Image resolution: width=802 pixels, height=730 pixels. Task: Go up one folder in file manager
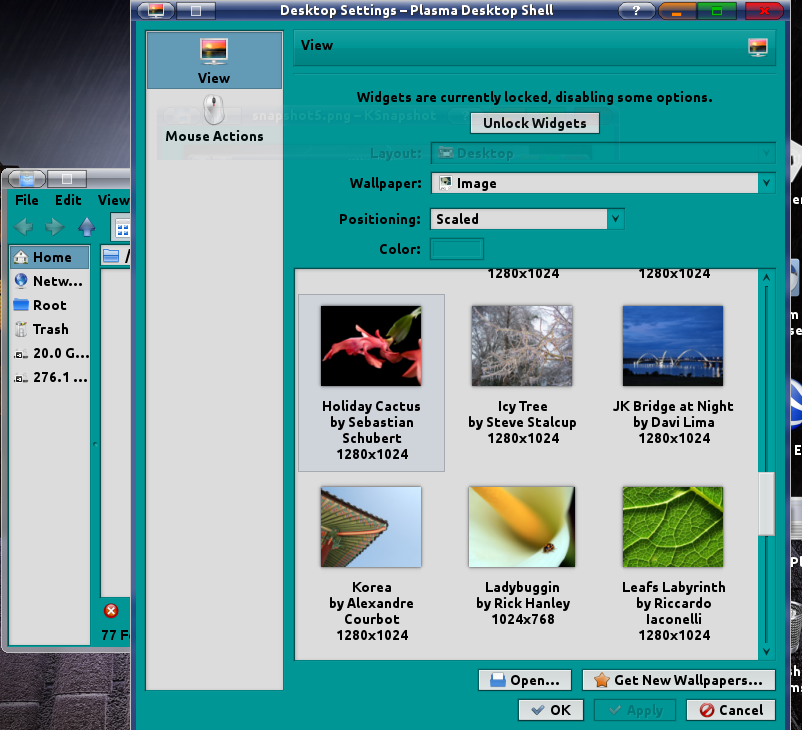[x=86, y=227]
